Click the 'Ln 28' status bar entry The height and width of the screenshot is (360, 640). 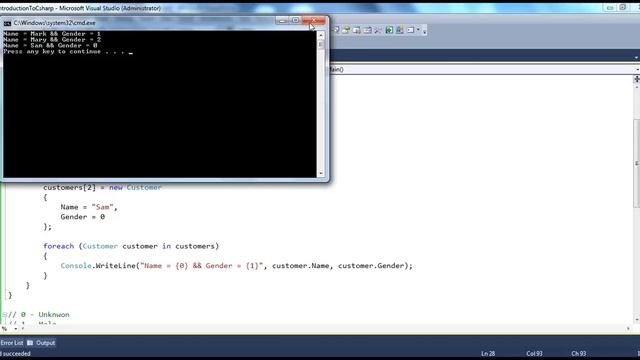click(488, 353)
